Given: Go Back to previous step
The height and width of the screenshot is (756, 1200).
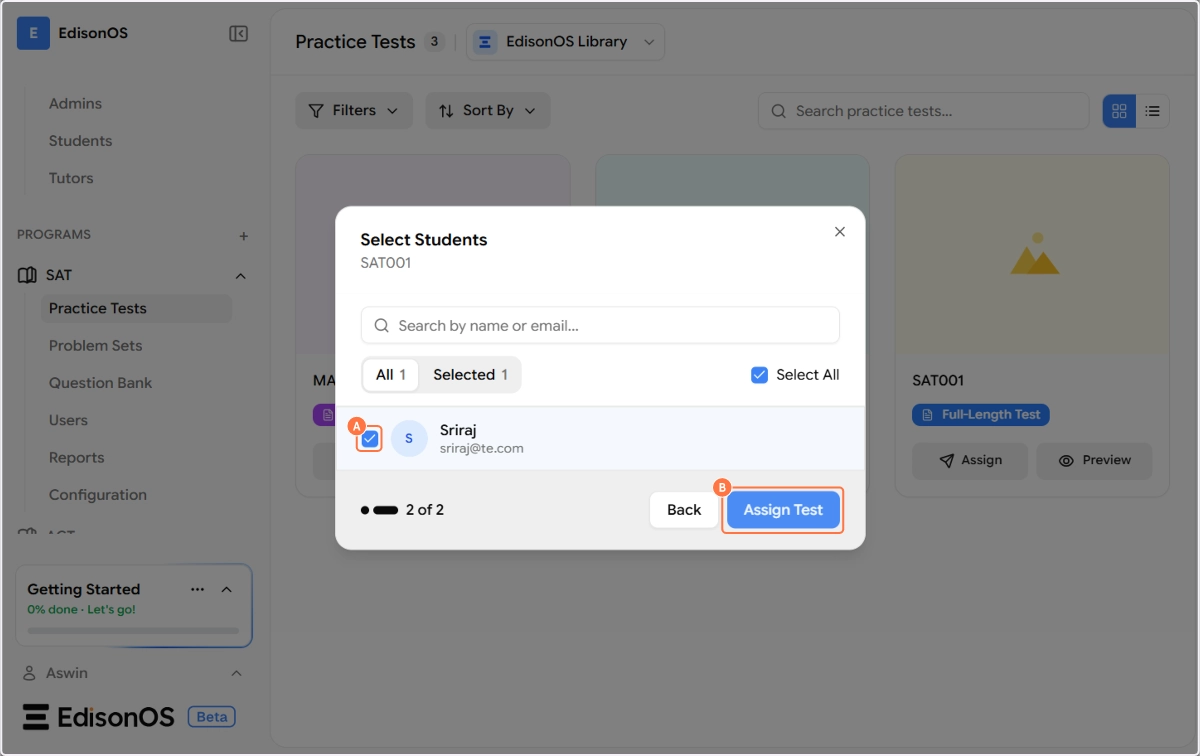Looking at the screenshot, I should click(684, 510).
